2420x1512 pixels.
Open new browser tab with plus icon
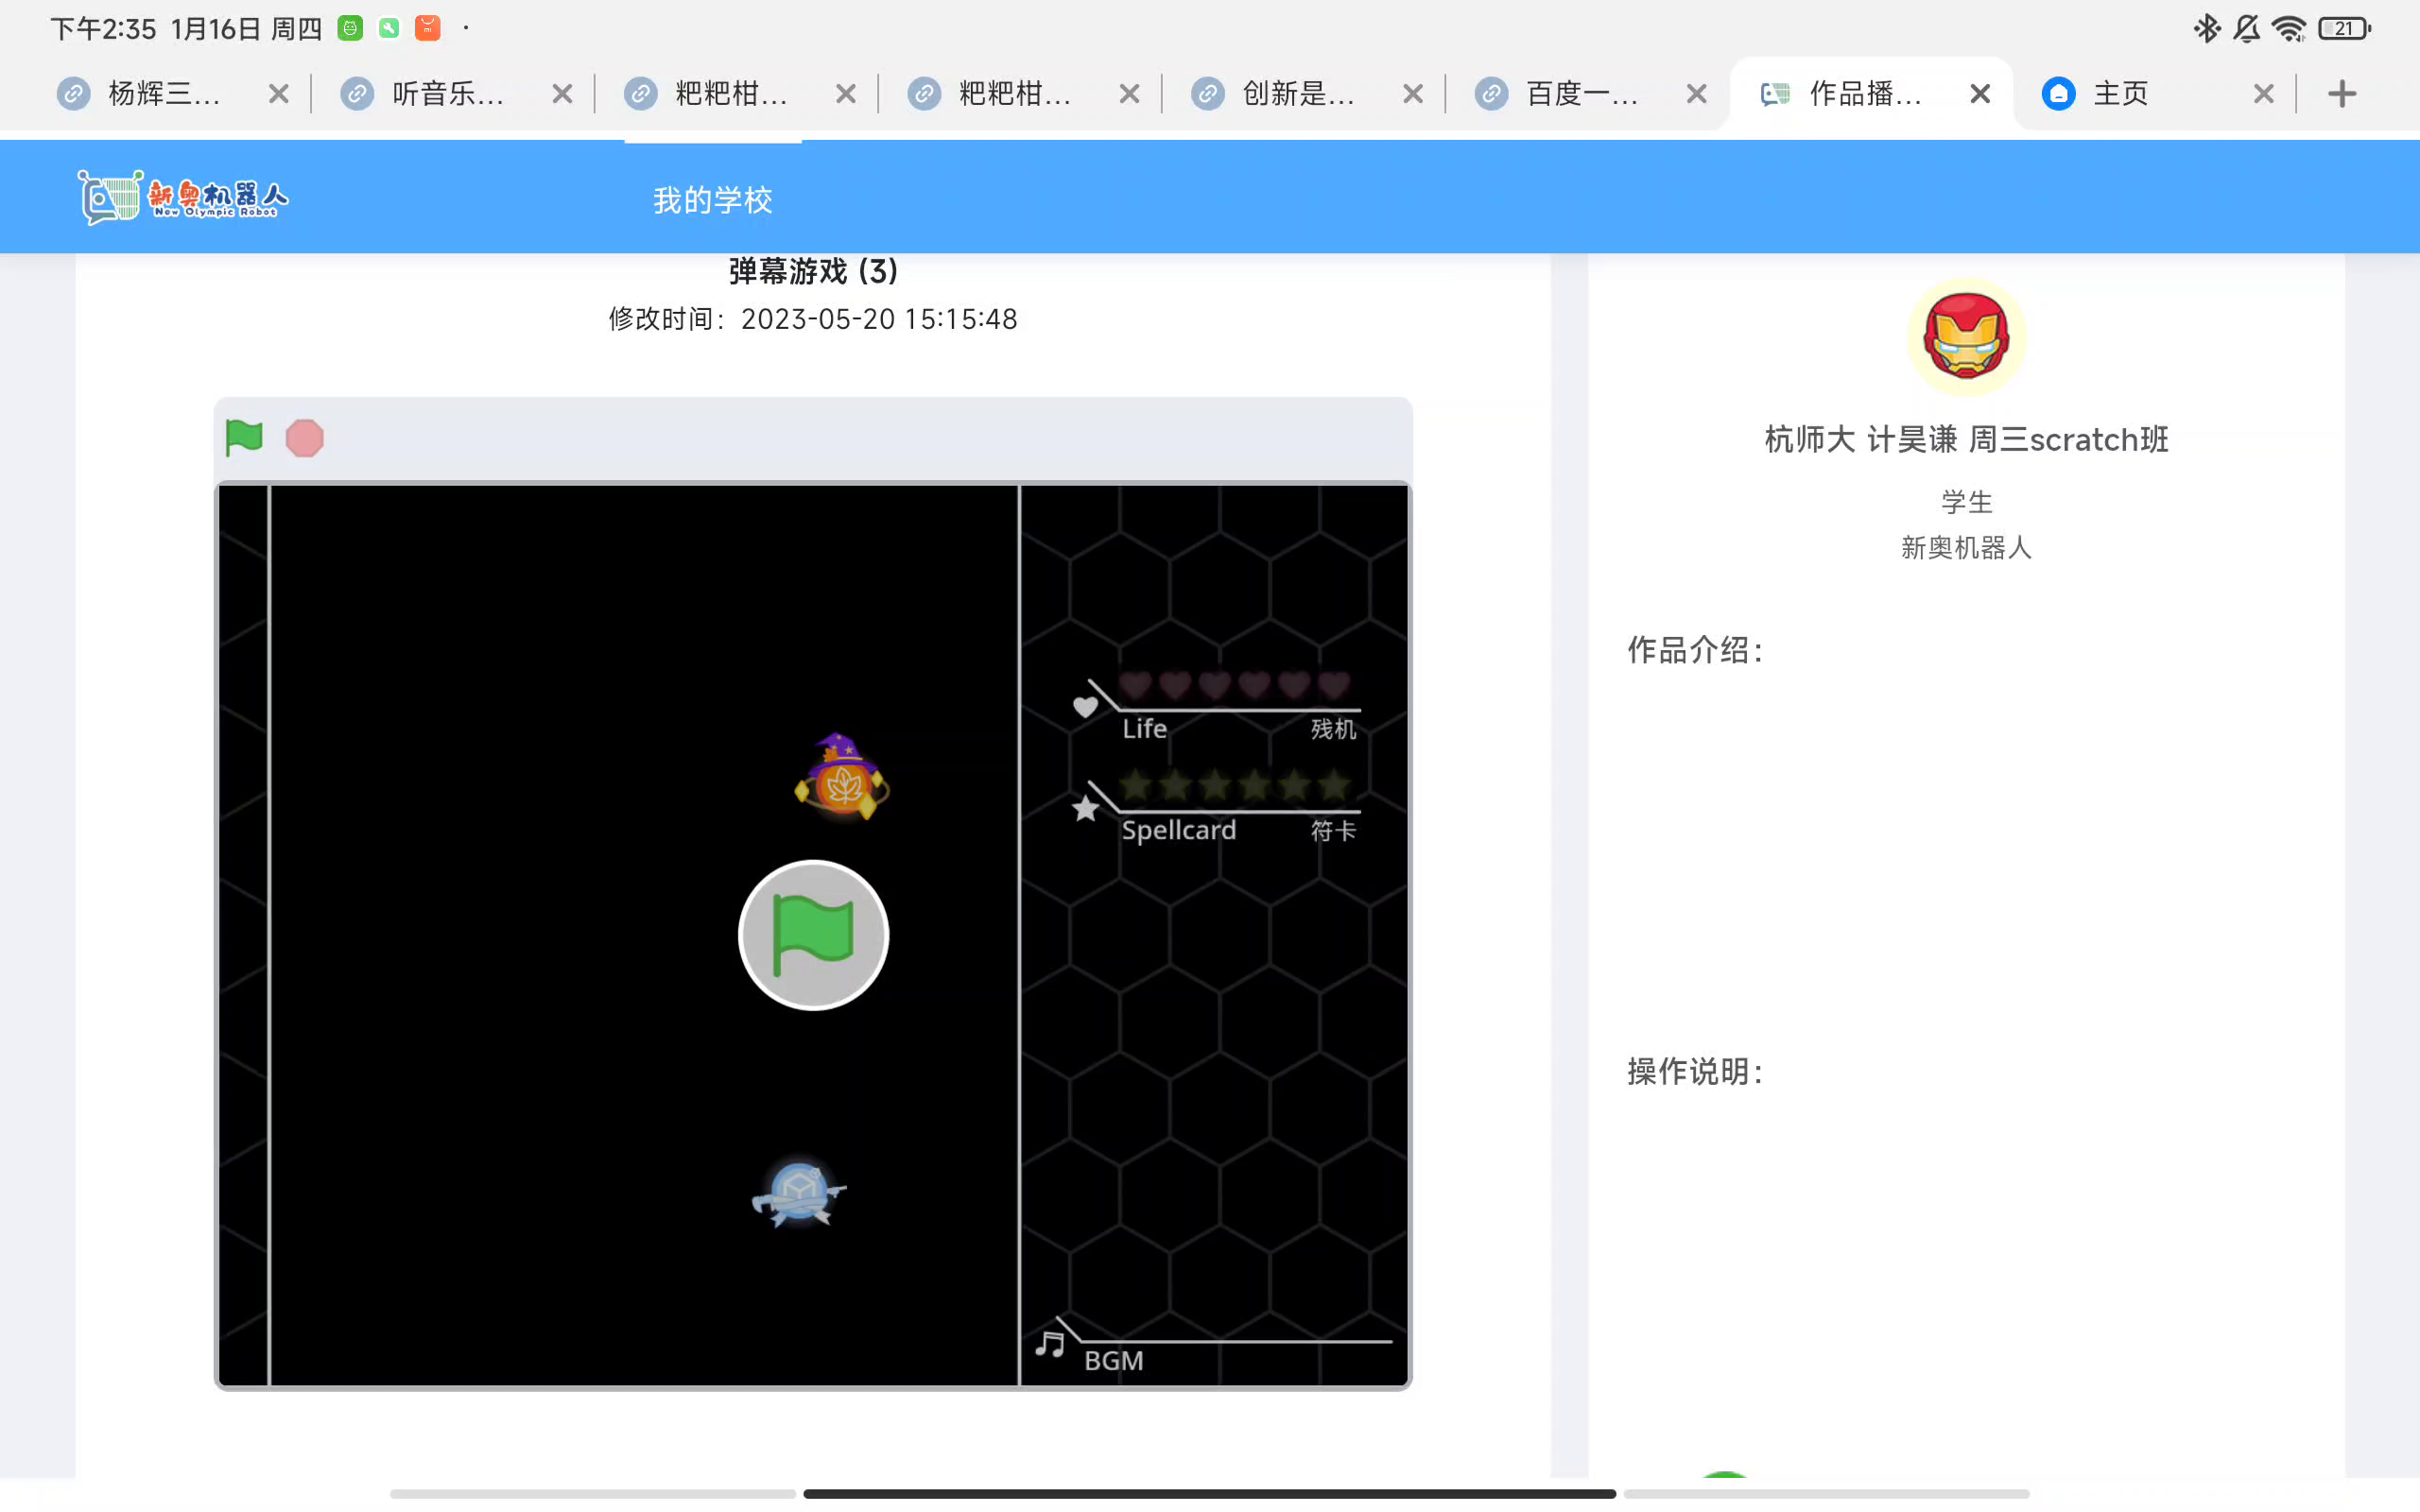tap(2341, 94)
